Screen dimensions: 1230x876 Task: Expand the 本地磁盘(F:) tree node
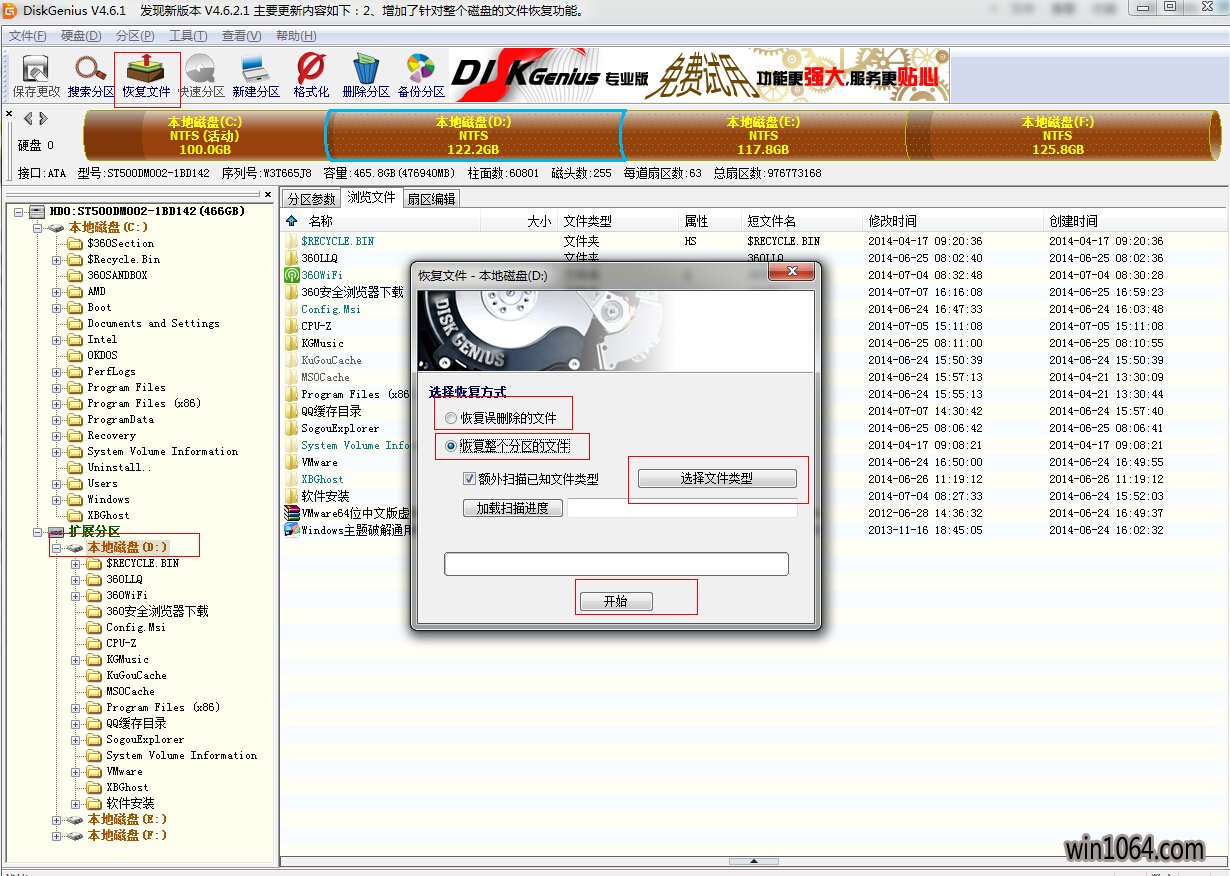point(57,835)
